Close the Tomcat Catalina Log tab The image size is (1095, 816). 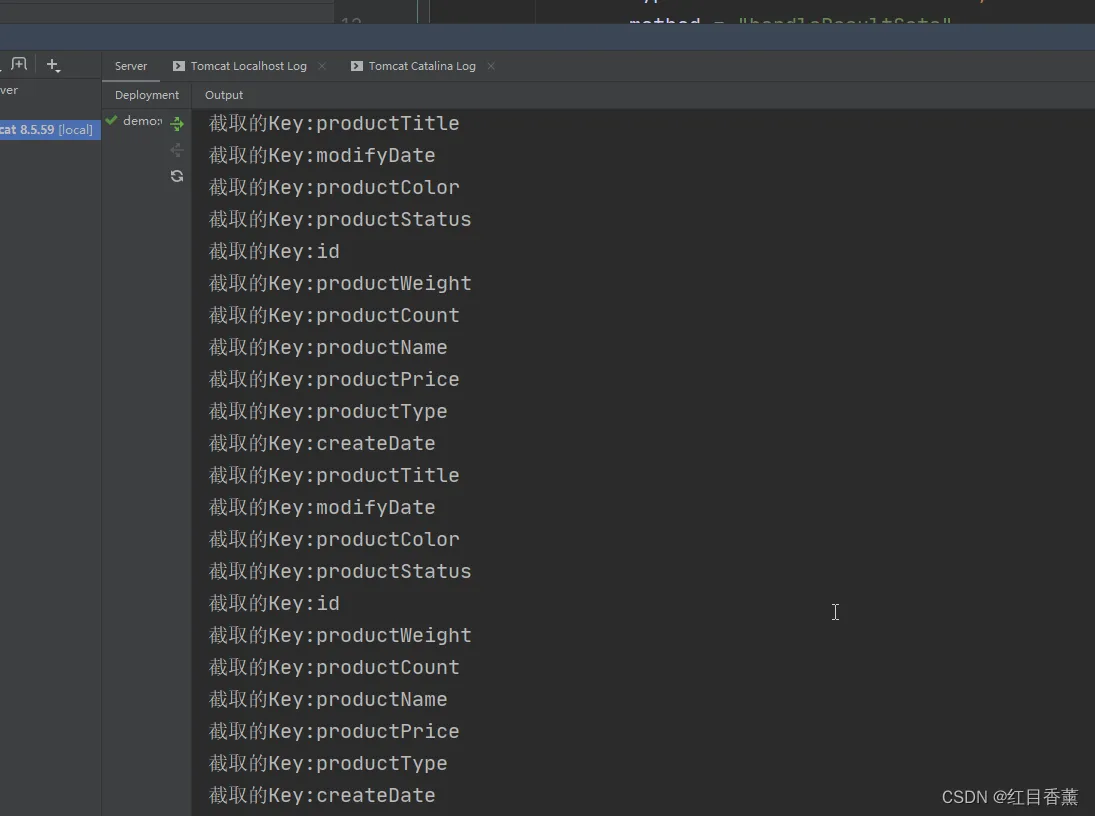491,66
